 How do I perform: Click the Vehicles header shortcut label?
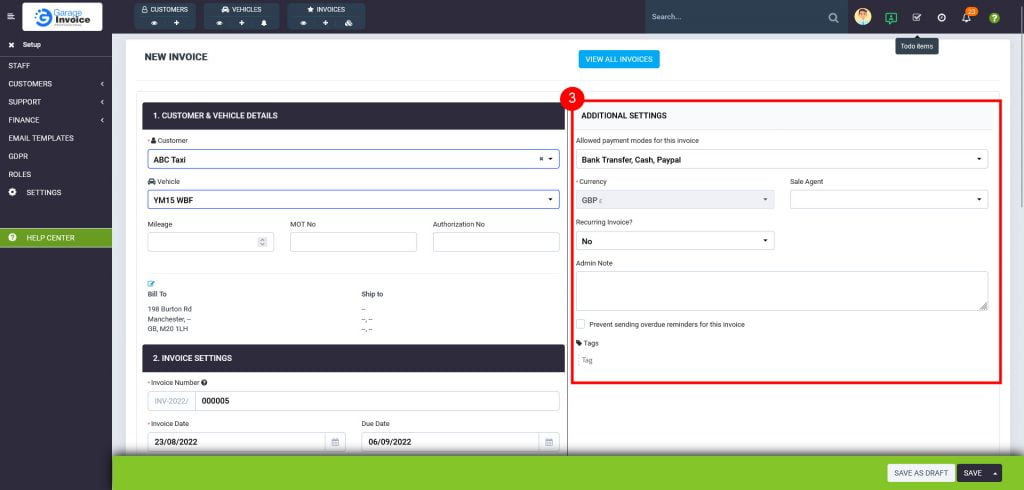[x=242, y=10]
